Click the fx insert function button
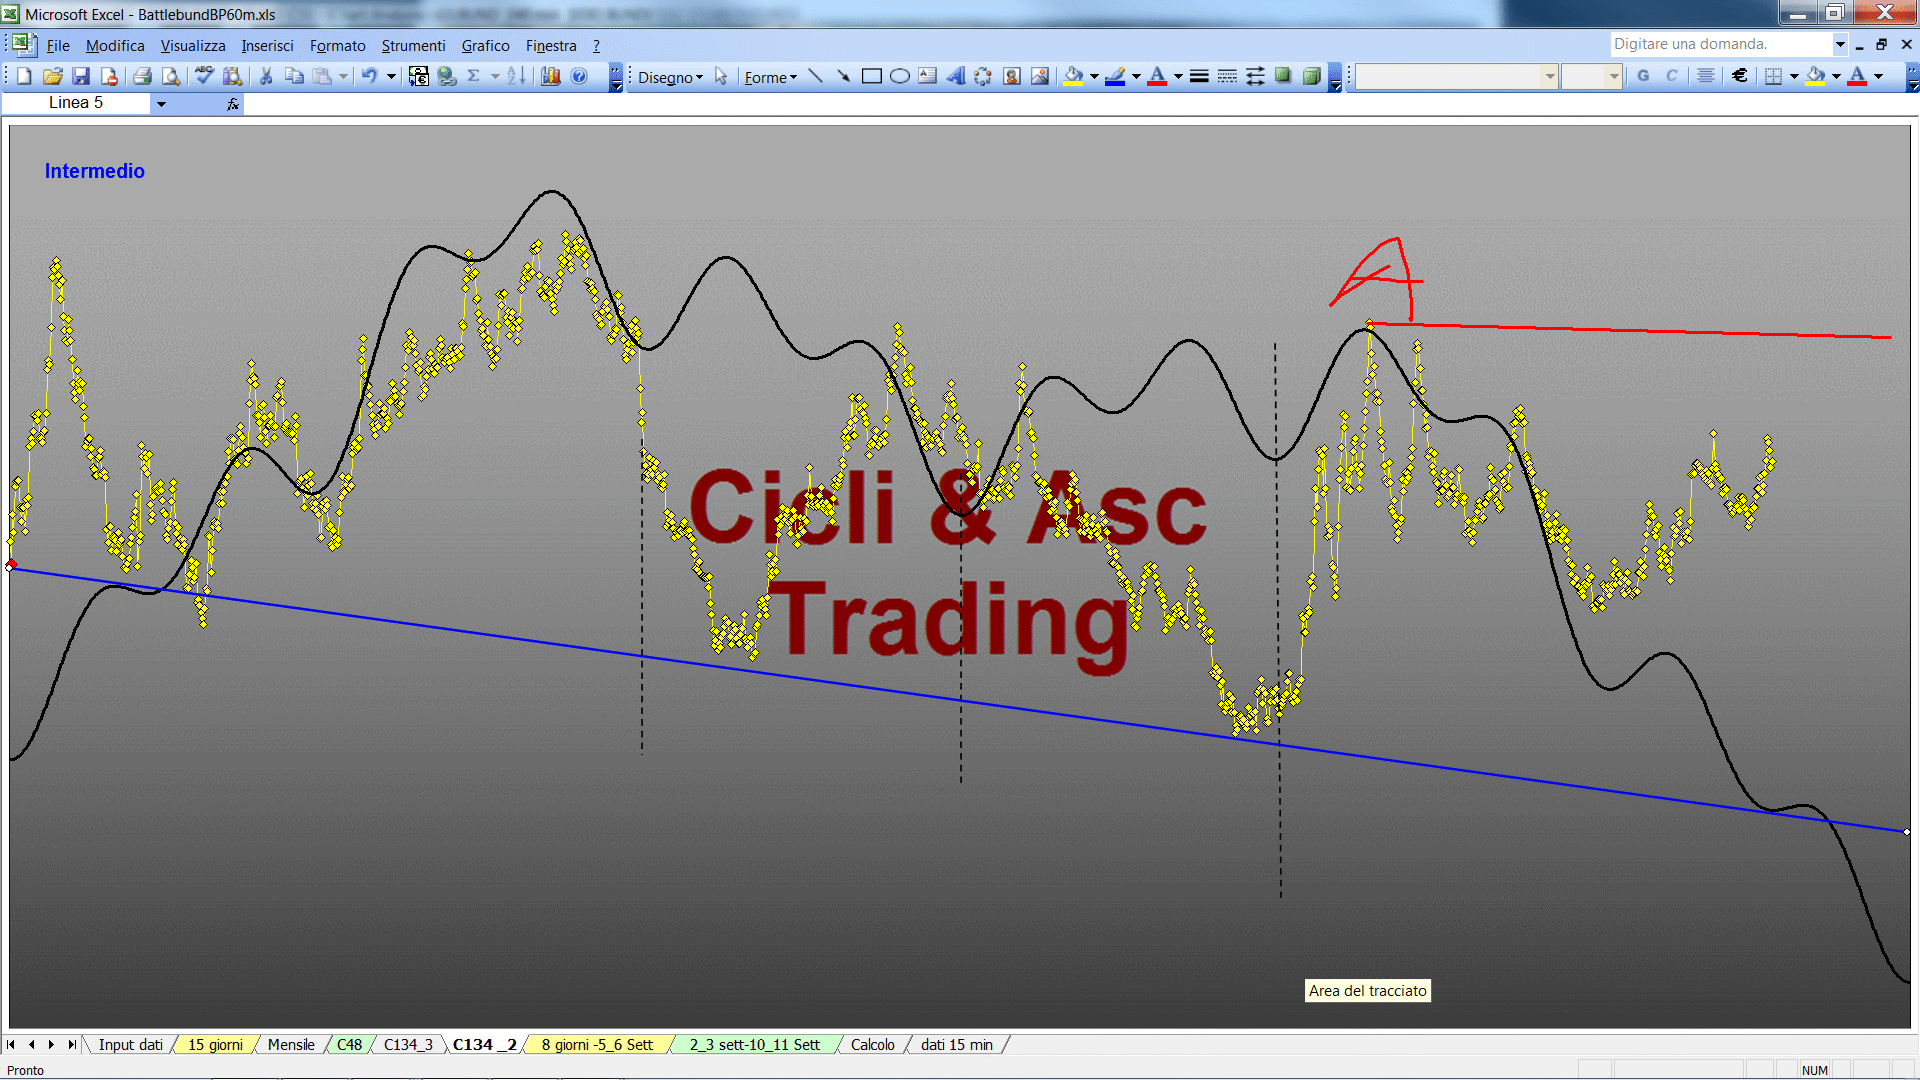Screen dimensions: 1920x1080 pos(233,104)
